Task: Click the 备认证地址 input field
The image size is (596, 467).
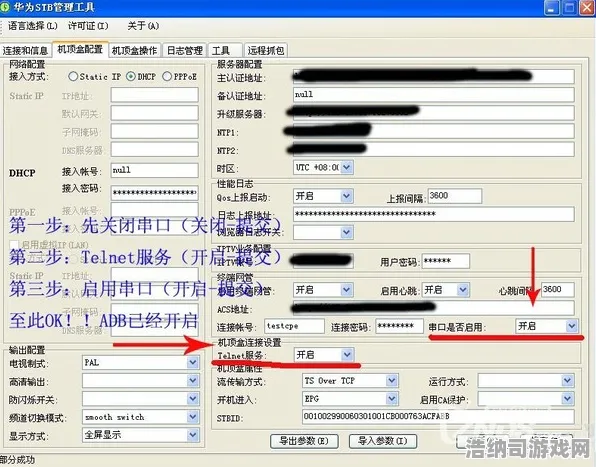Action: 434,95
